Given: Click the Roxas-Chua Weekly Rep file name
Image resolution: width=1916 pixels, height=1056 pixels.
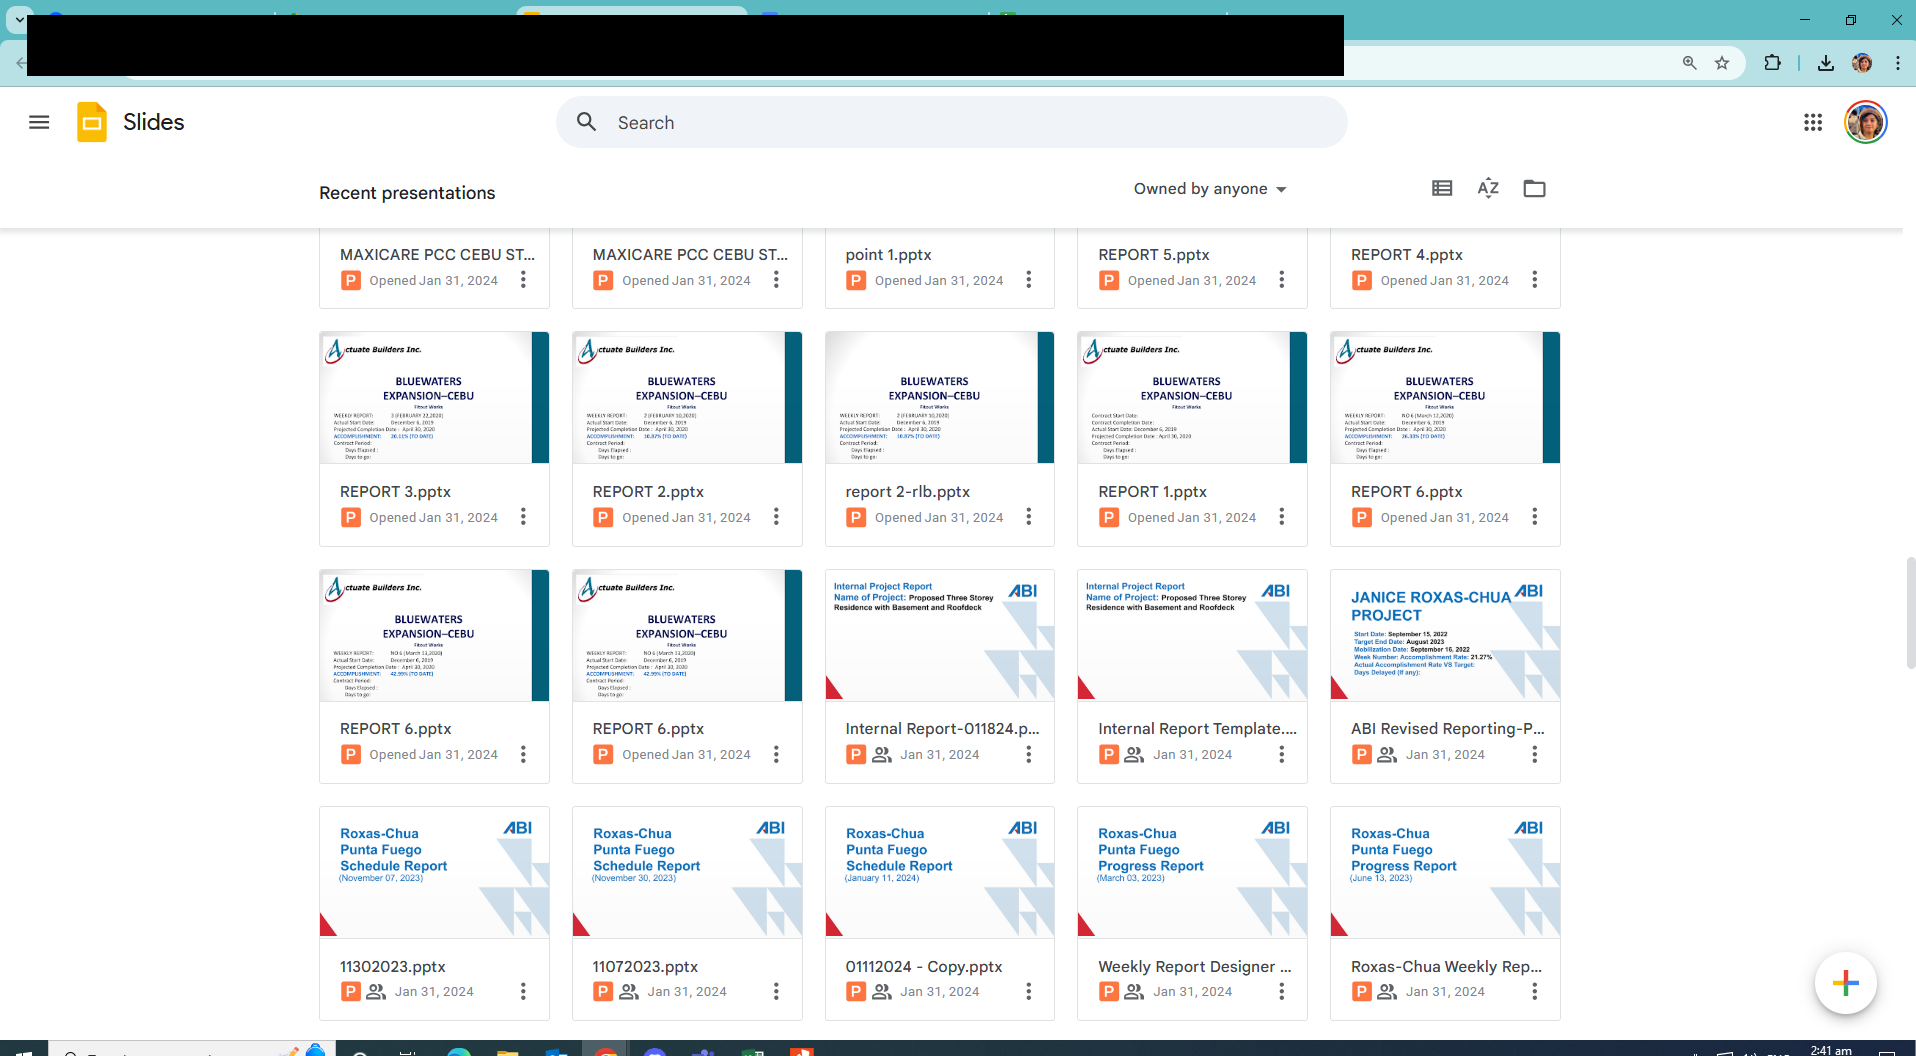Looking at the screenshot, I should click(1447, 967).
